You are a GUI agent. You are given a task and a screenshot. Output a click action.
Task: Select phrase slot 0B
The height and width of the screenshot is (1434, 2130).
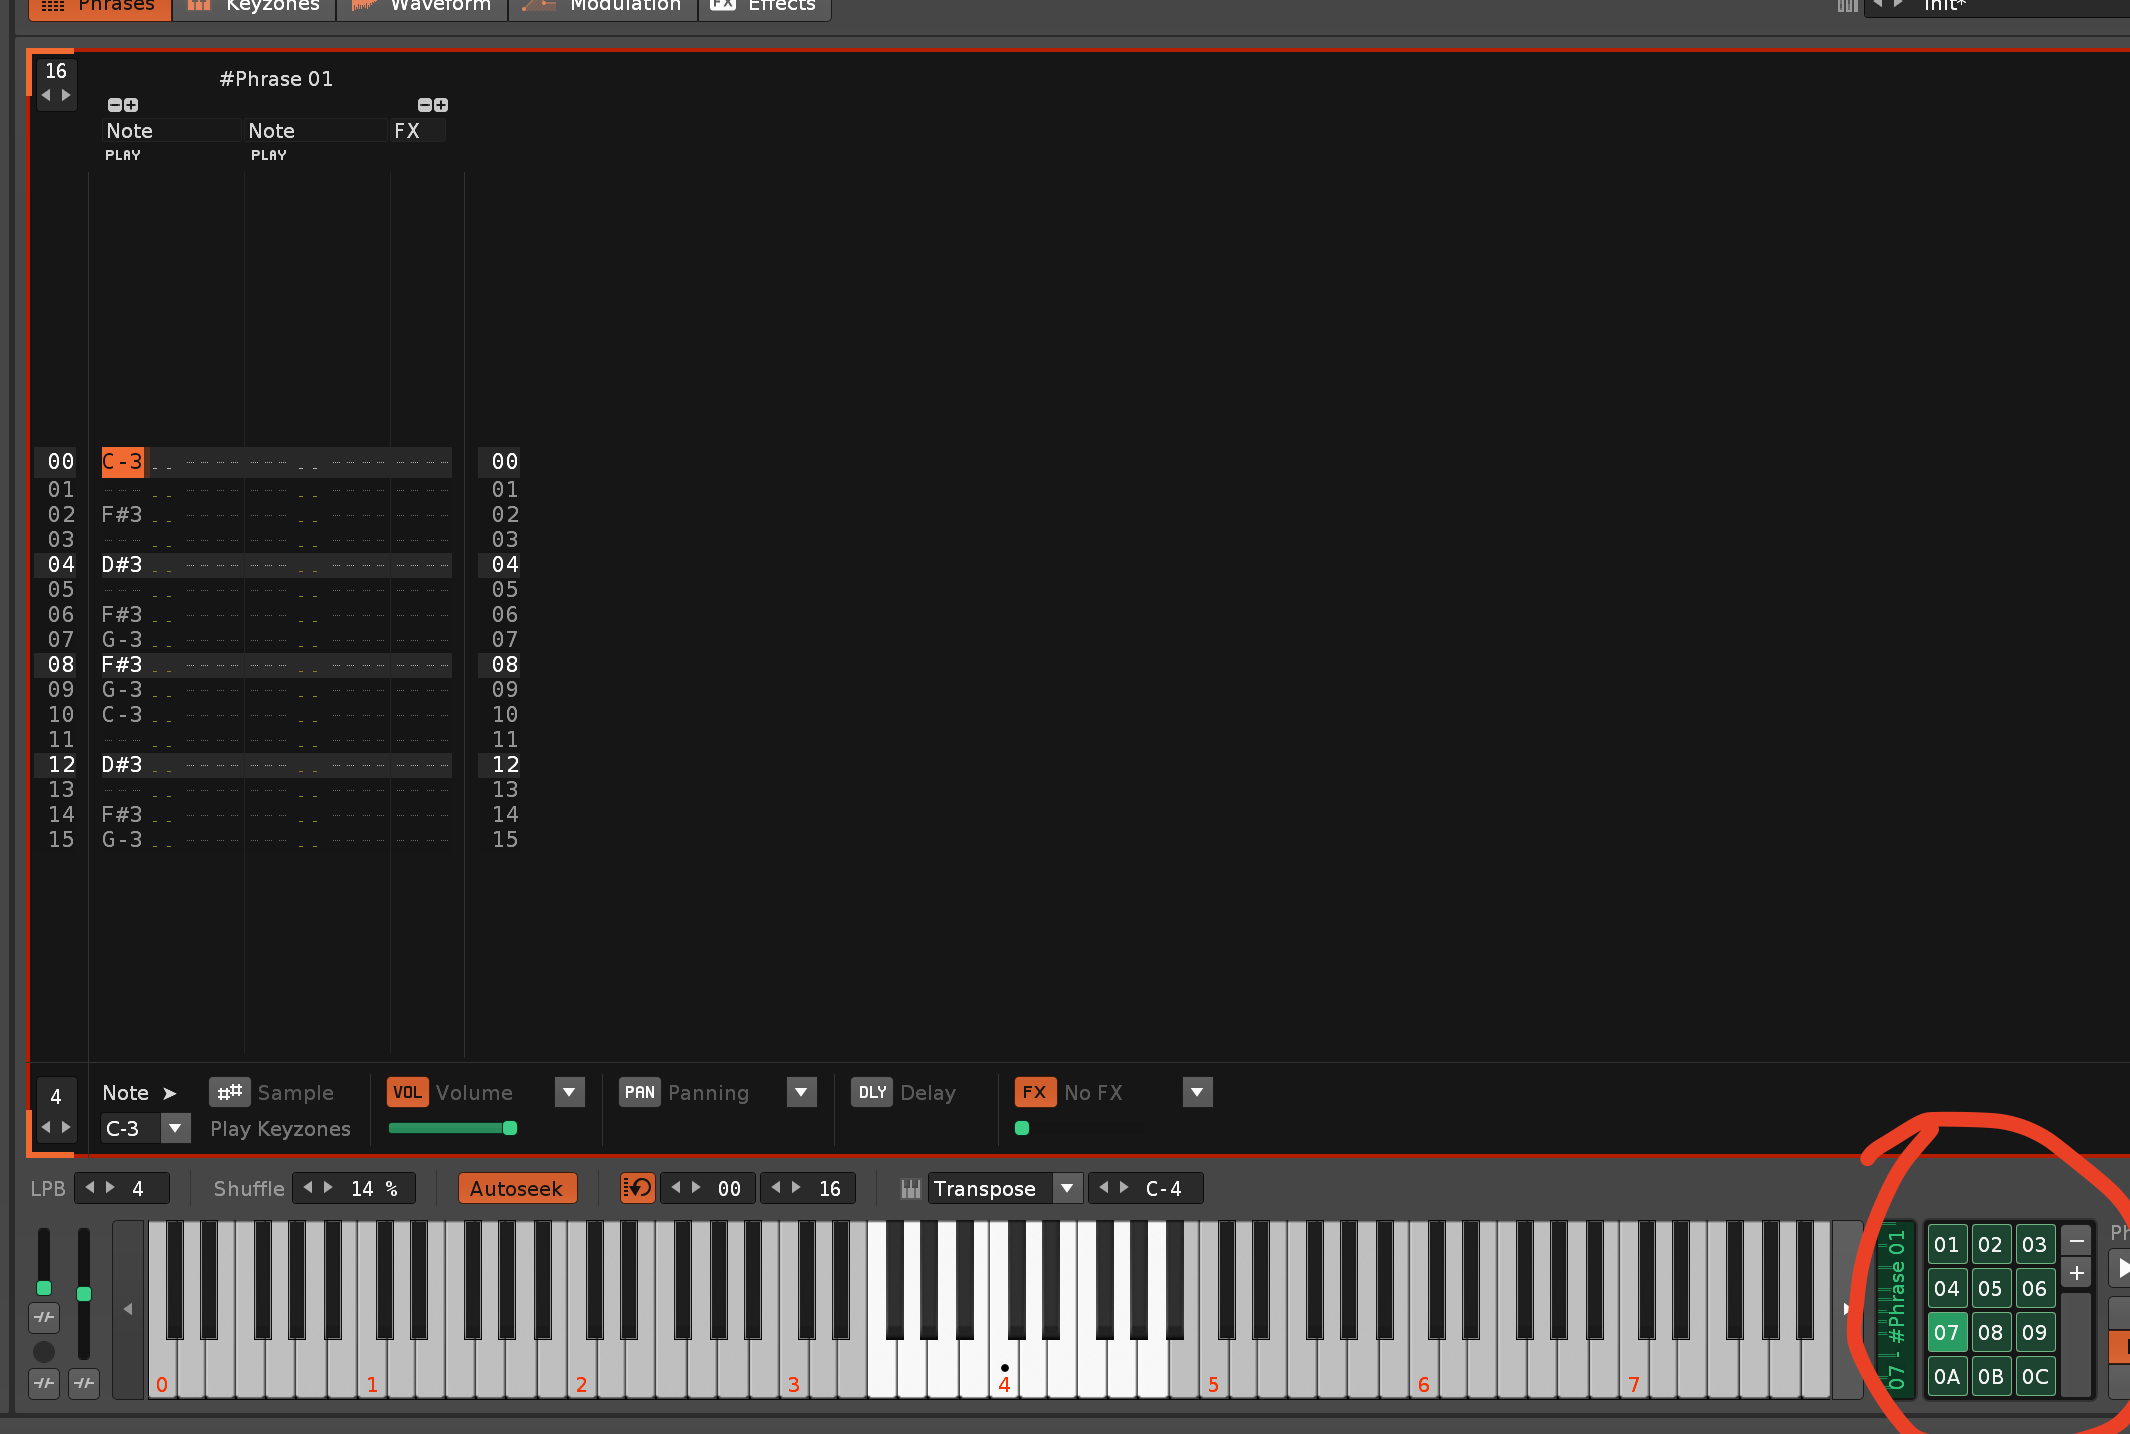1991,1377
